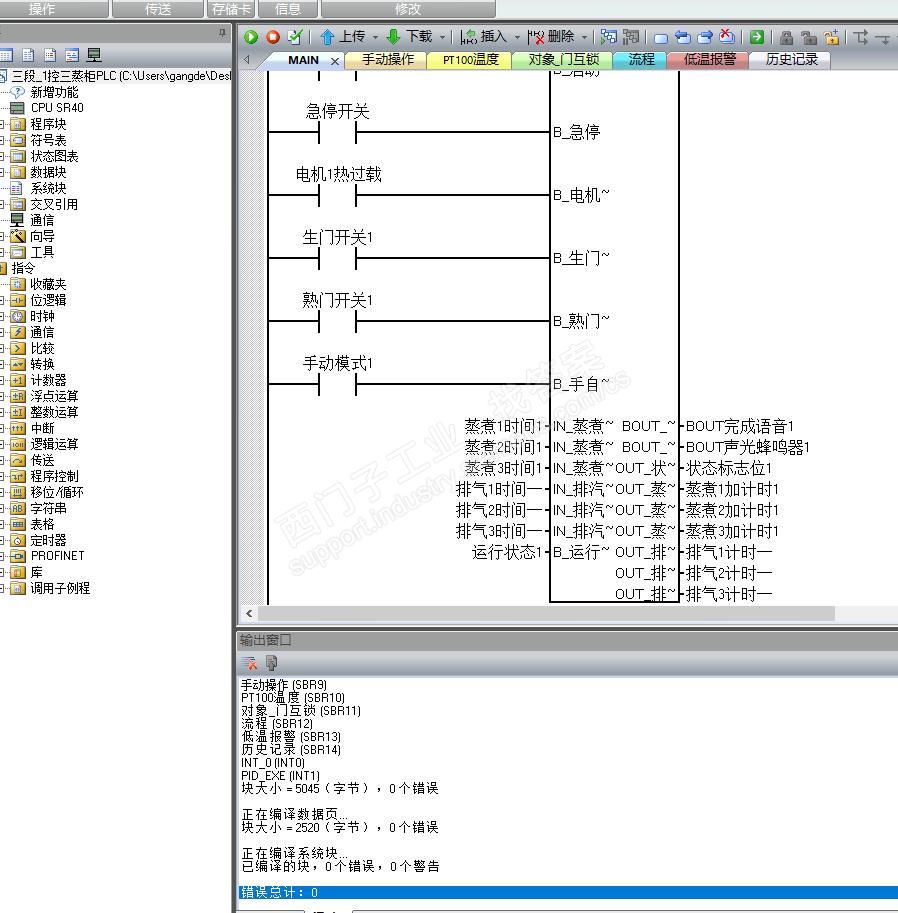898x913 pixels.
Task: Click the horizontal scrollbar under ladder editor
Action: 546,613
